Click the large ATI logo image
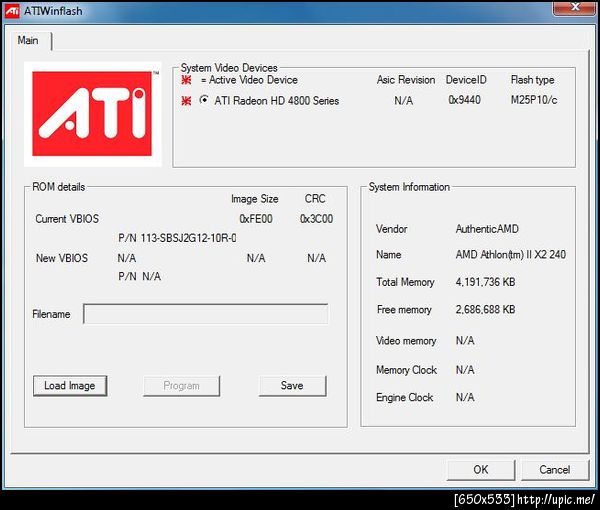 (x=92, y=114)
